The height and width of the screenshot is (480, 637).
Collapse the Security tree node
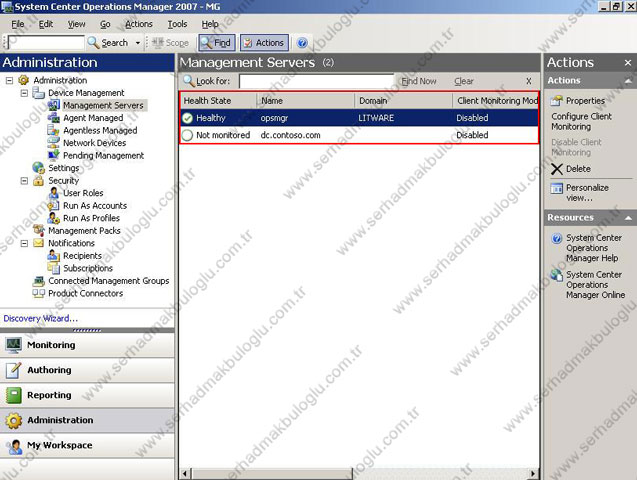click(x=24, y=181)
